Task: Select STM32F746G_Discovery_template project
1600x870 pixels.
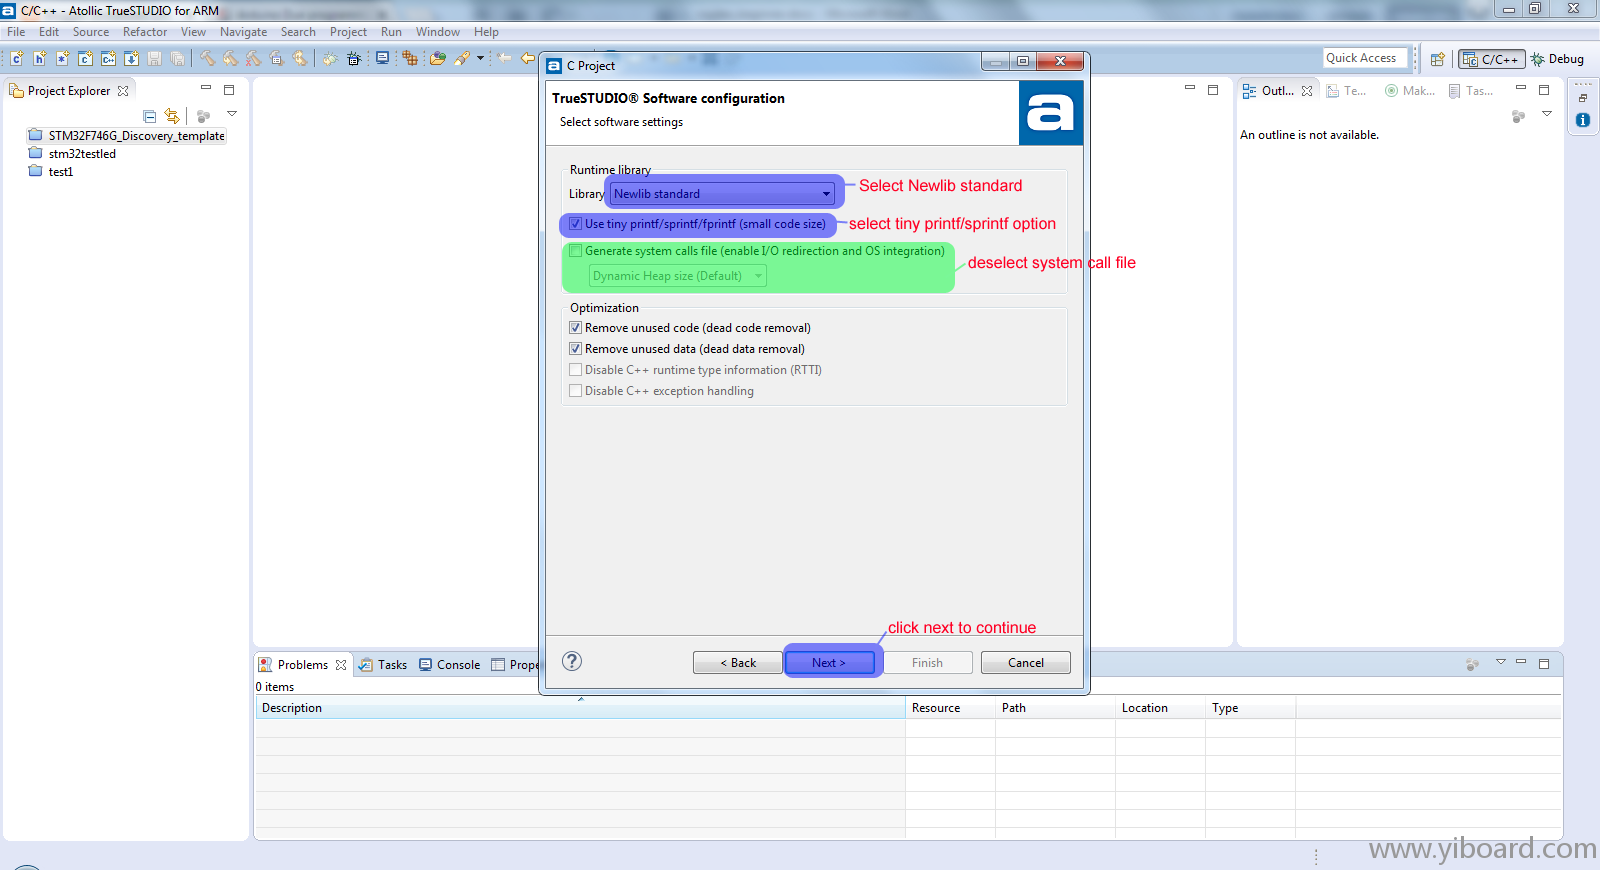Action: tap(127, 136)
